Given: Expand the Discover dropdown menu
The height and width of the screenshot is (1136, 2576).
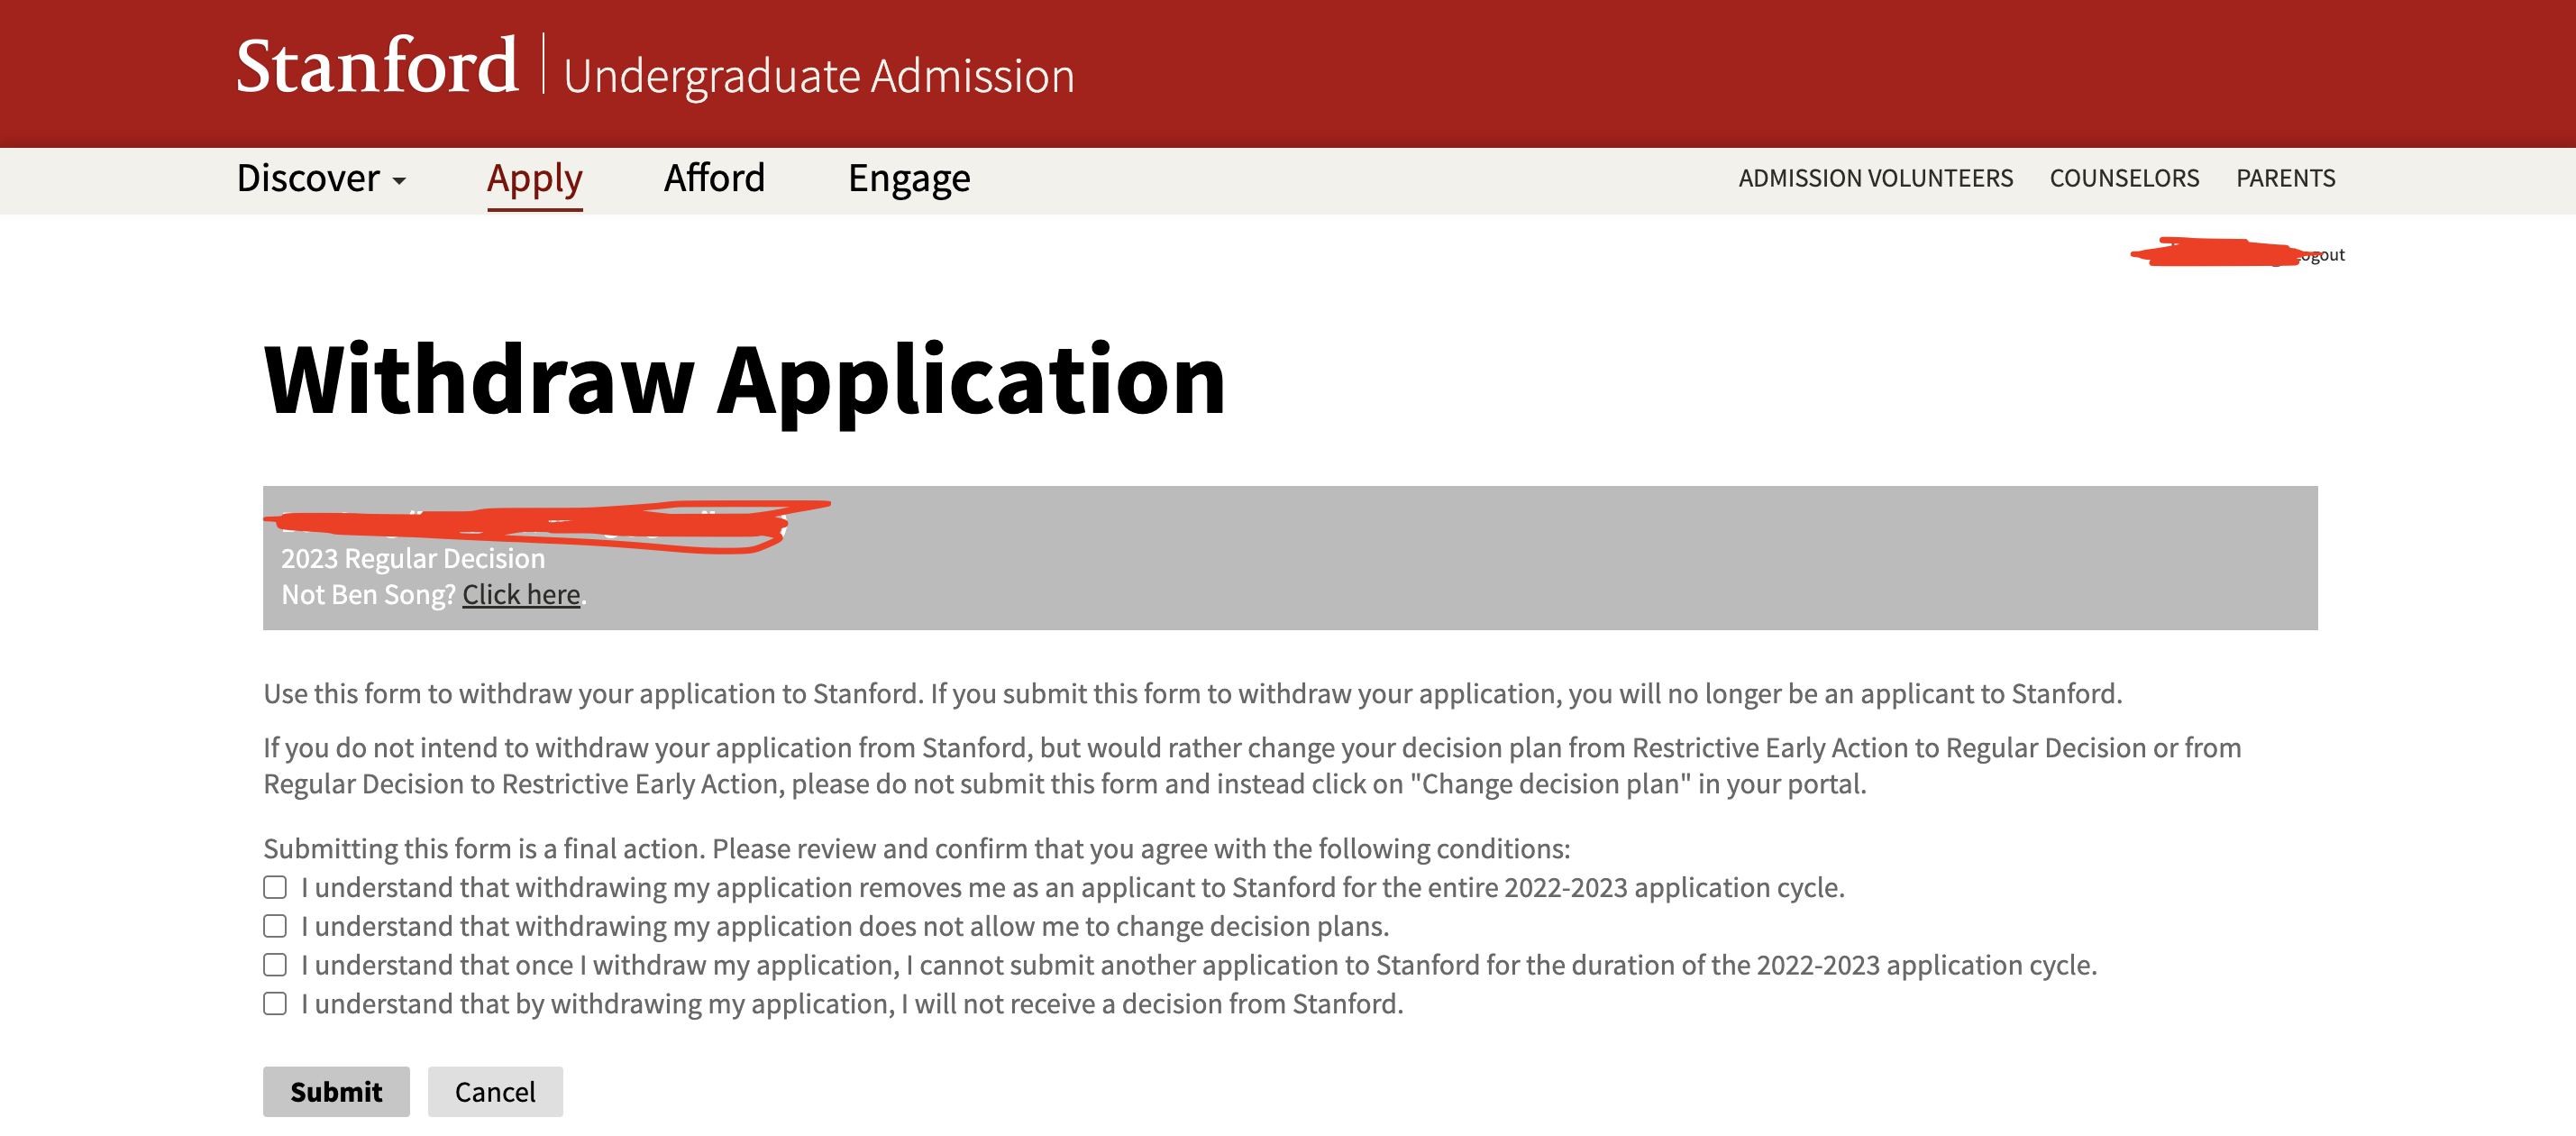Looking at the screenshot, I should pyautogui.click(x=320, y=179).
